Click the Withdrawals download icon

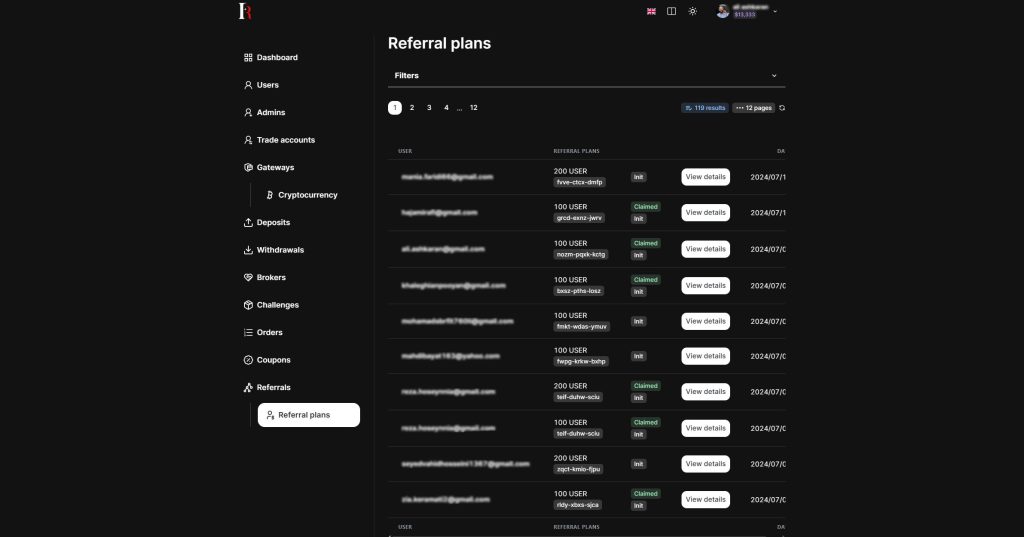click(x=248, y=250)
